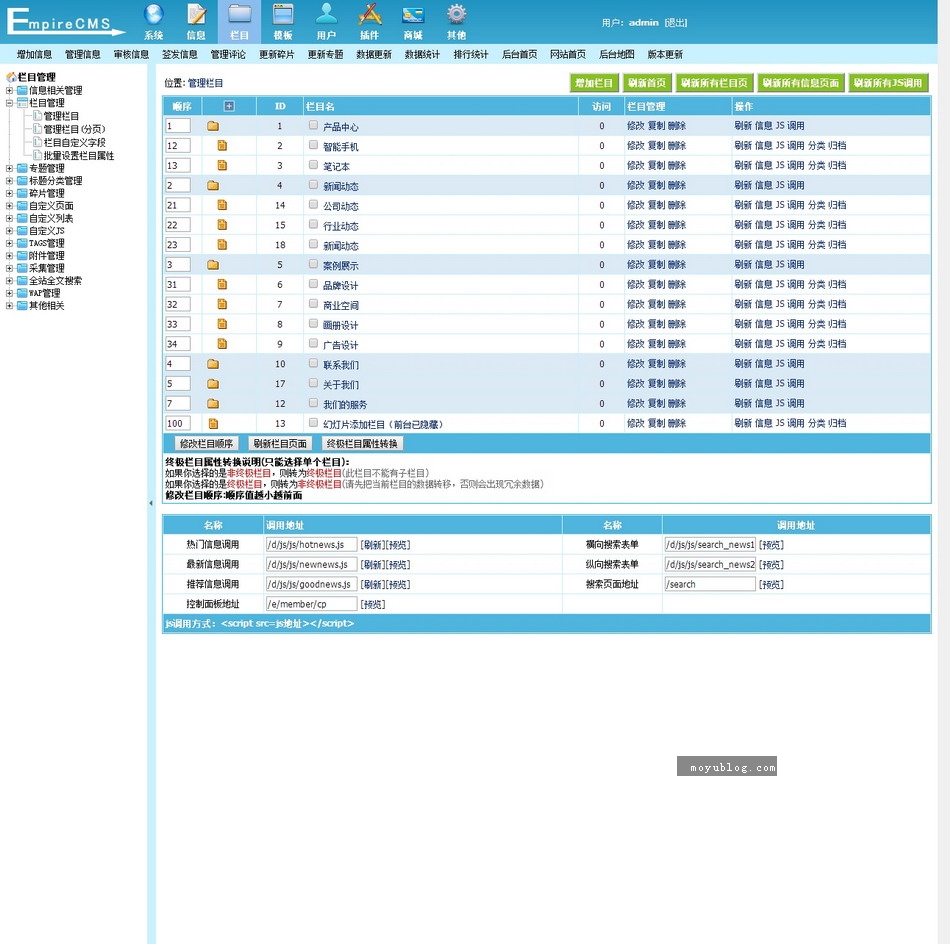950x944 pixels.
Task: Click the EmpireCMS logo
Action: [65, 22]
